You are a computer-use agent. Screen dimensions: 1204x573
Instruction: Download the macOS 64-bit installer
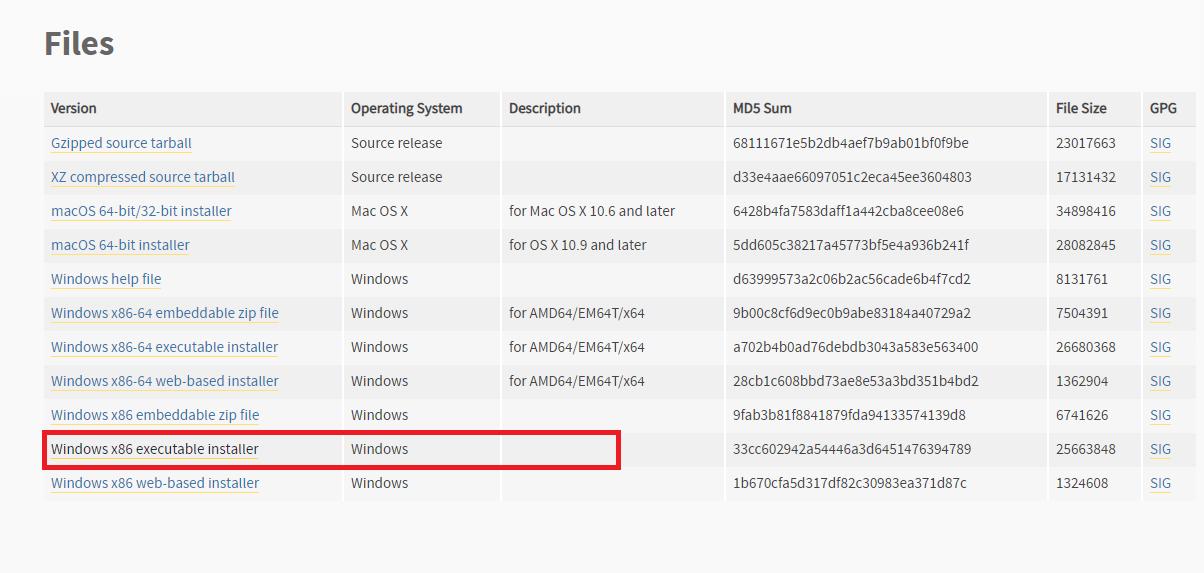[120, 245]
